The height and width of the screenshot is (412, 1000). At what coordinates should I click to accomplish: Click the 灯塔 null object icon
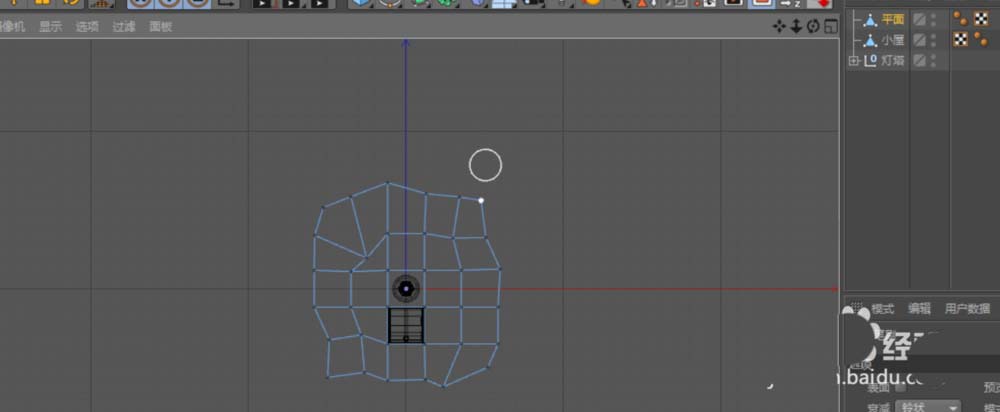(x=870, y=61)
